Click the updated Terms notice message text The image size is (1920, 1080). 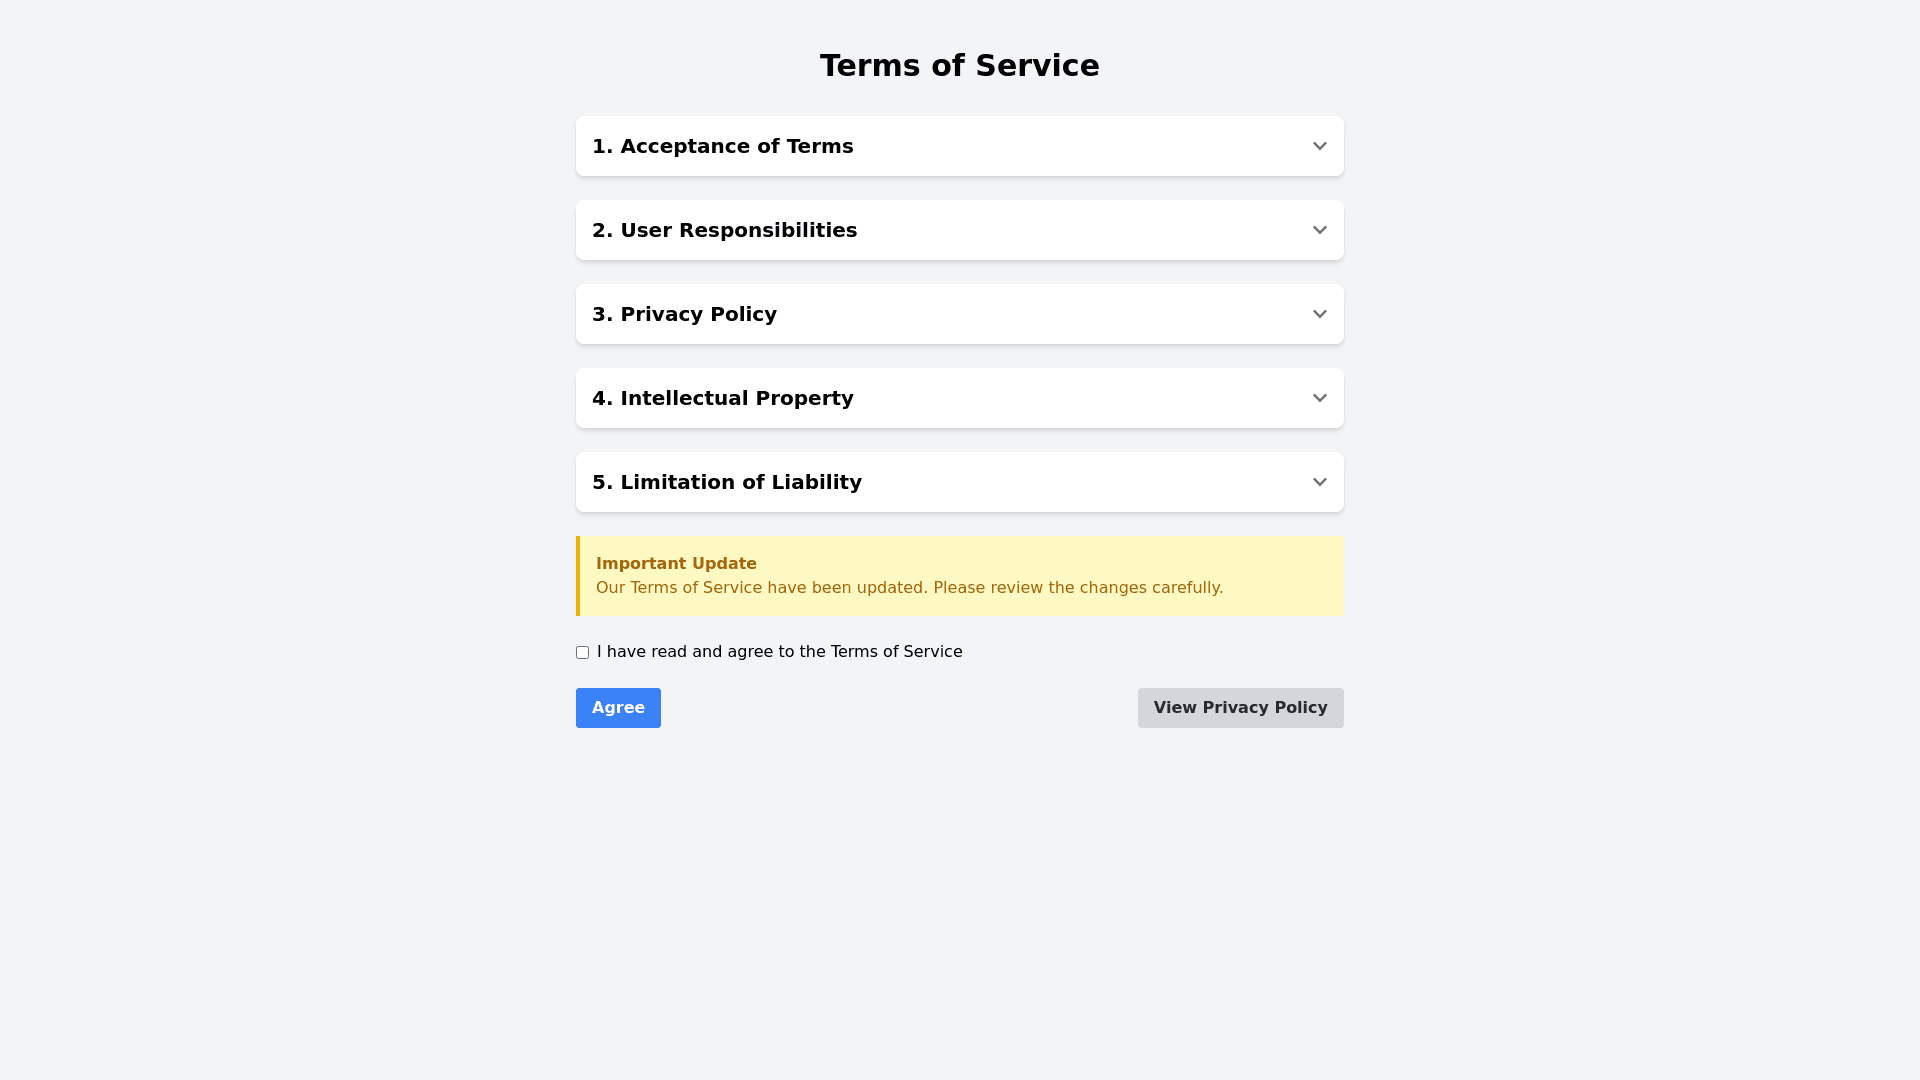point(909,588)
